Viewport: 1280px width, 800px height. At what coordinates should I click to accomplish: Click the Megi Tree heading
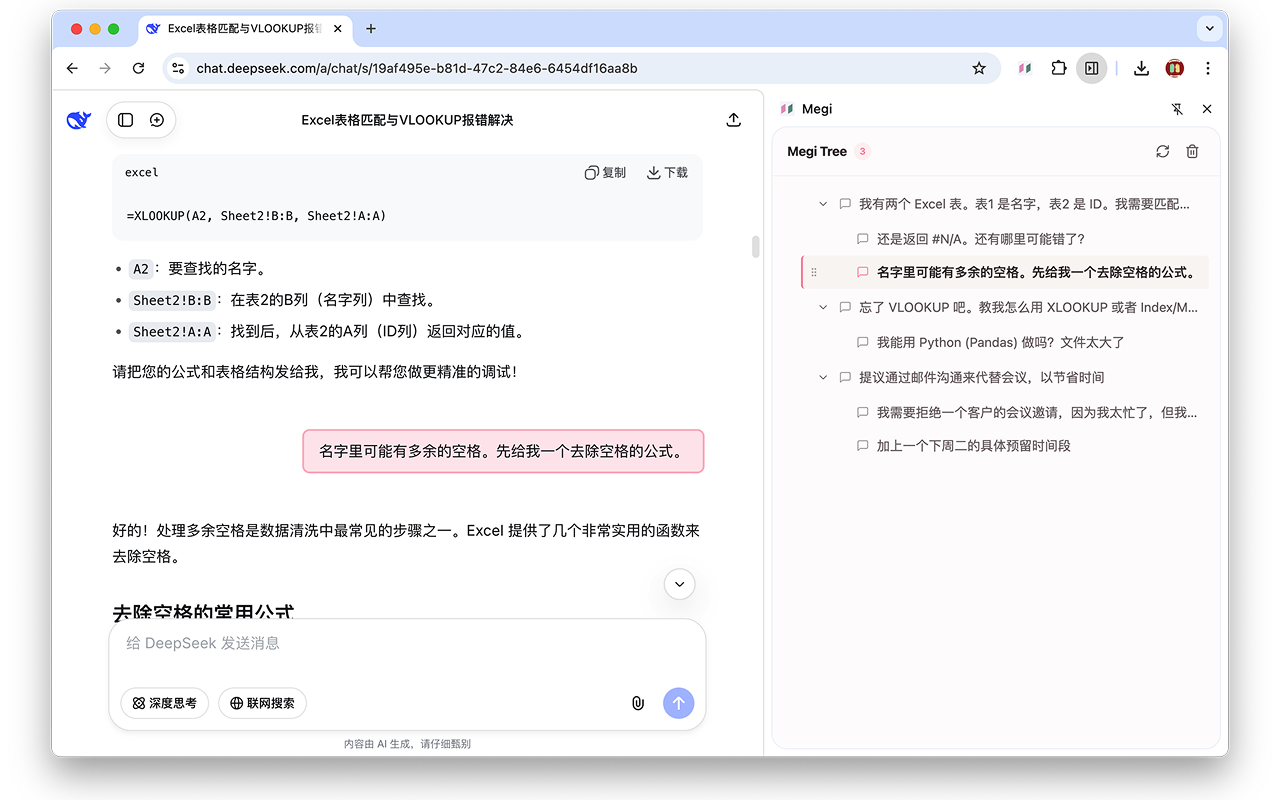tap(817, 152)
